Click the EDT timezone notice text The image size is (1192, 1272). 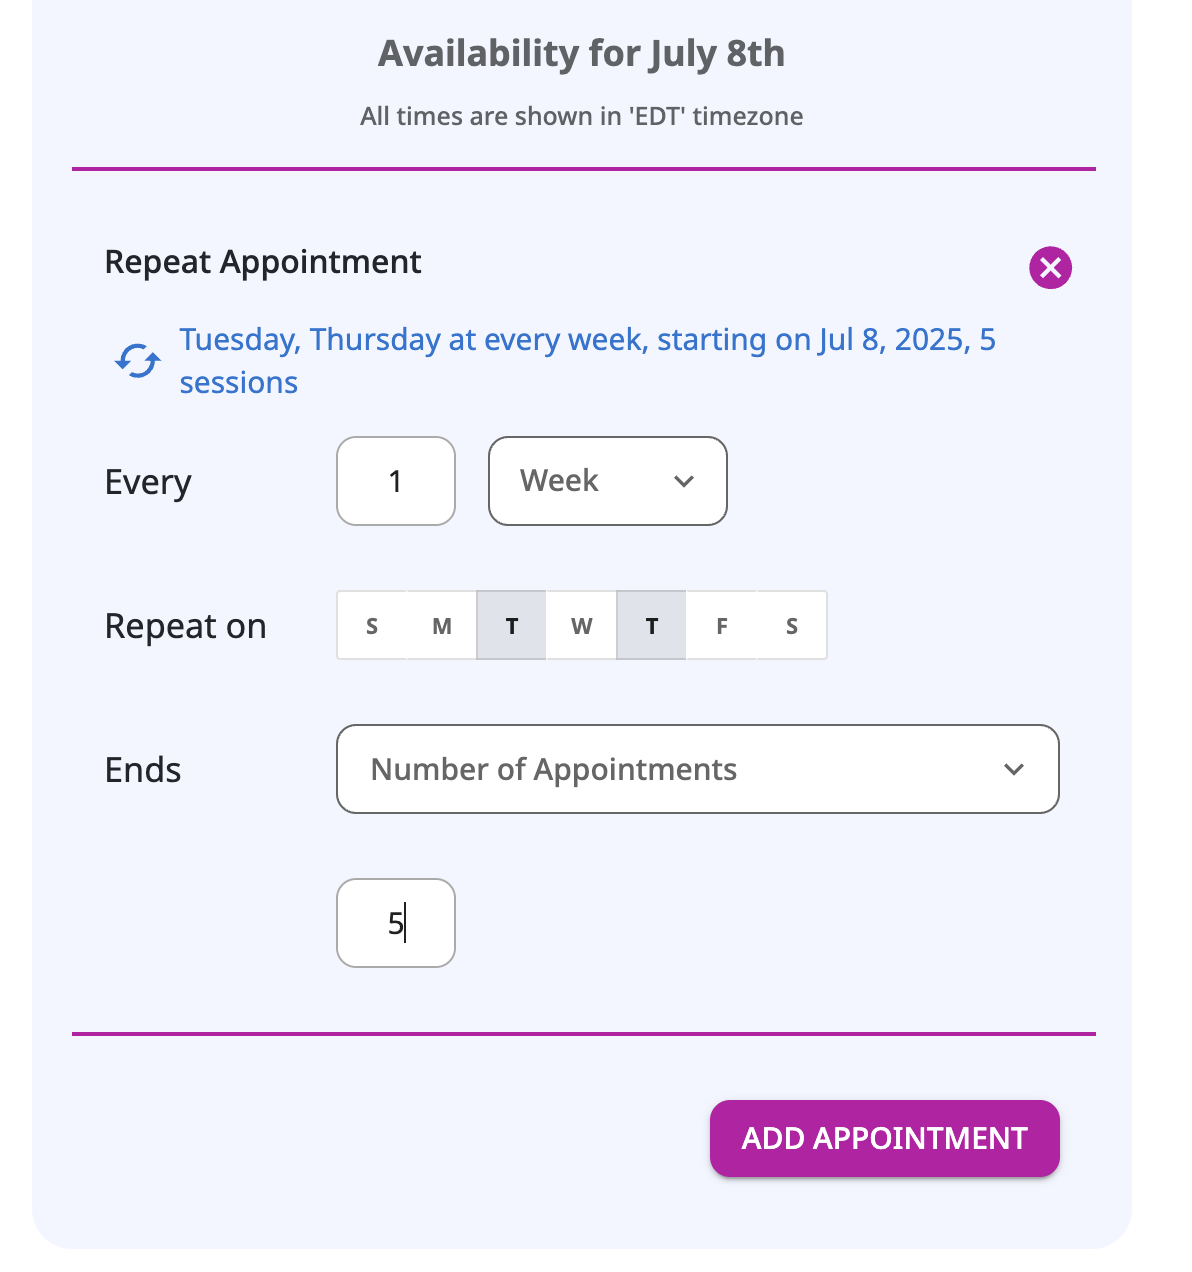(581, 117)
